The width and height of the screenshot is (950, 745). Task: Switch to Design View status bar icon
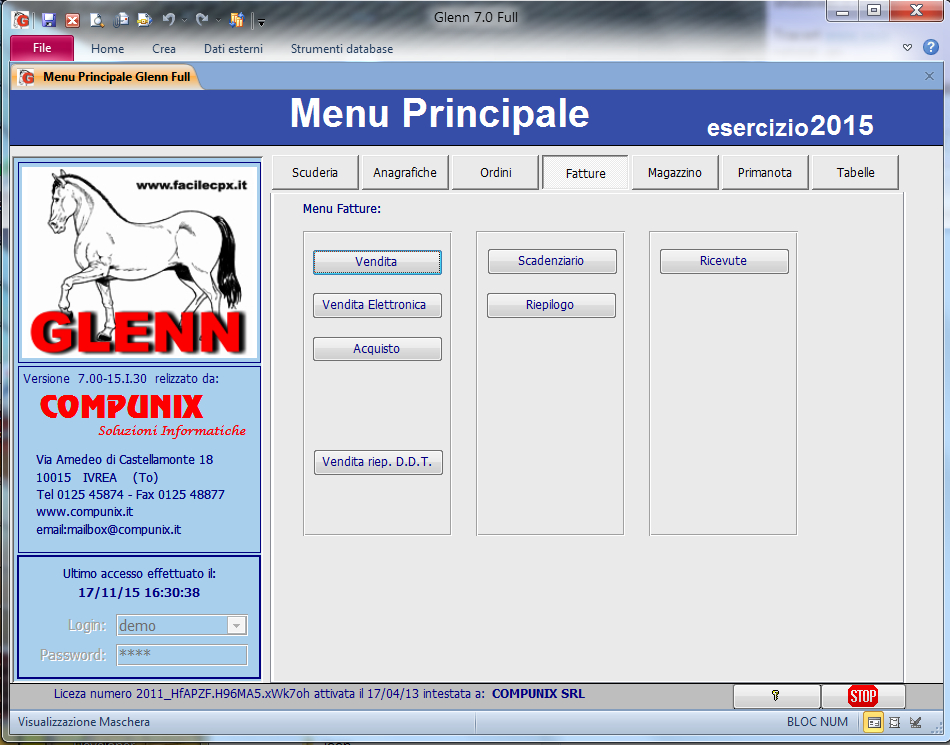(x=915, y=722)
